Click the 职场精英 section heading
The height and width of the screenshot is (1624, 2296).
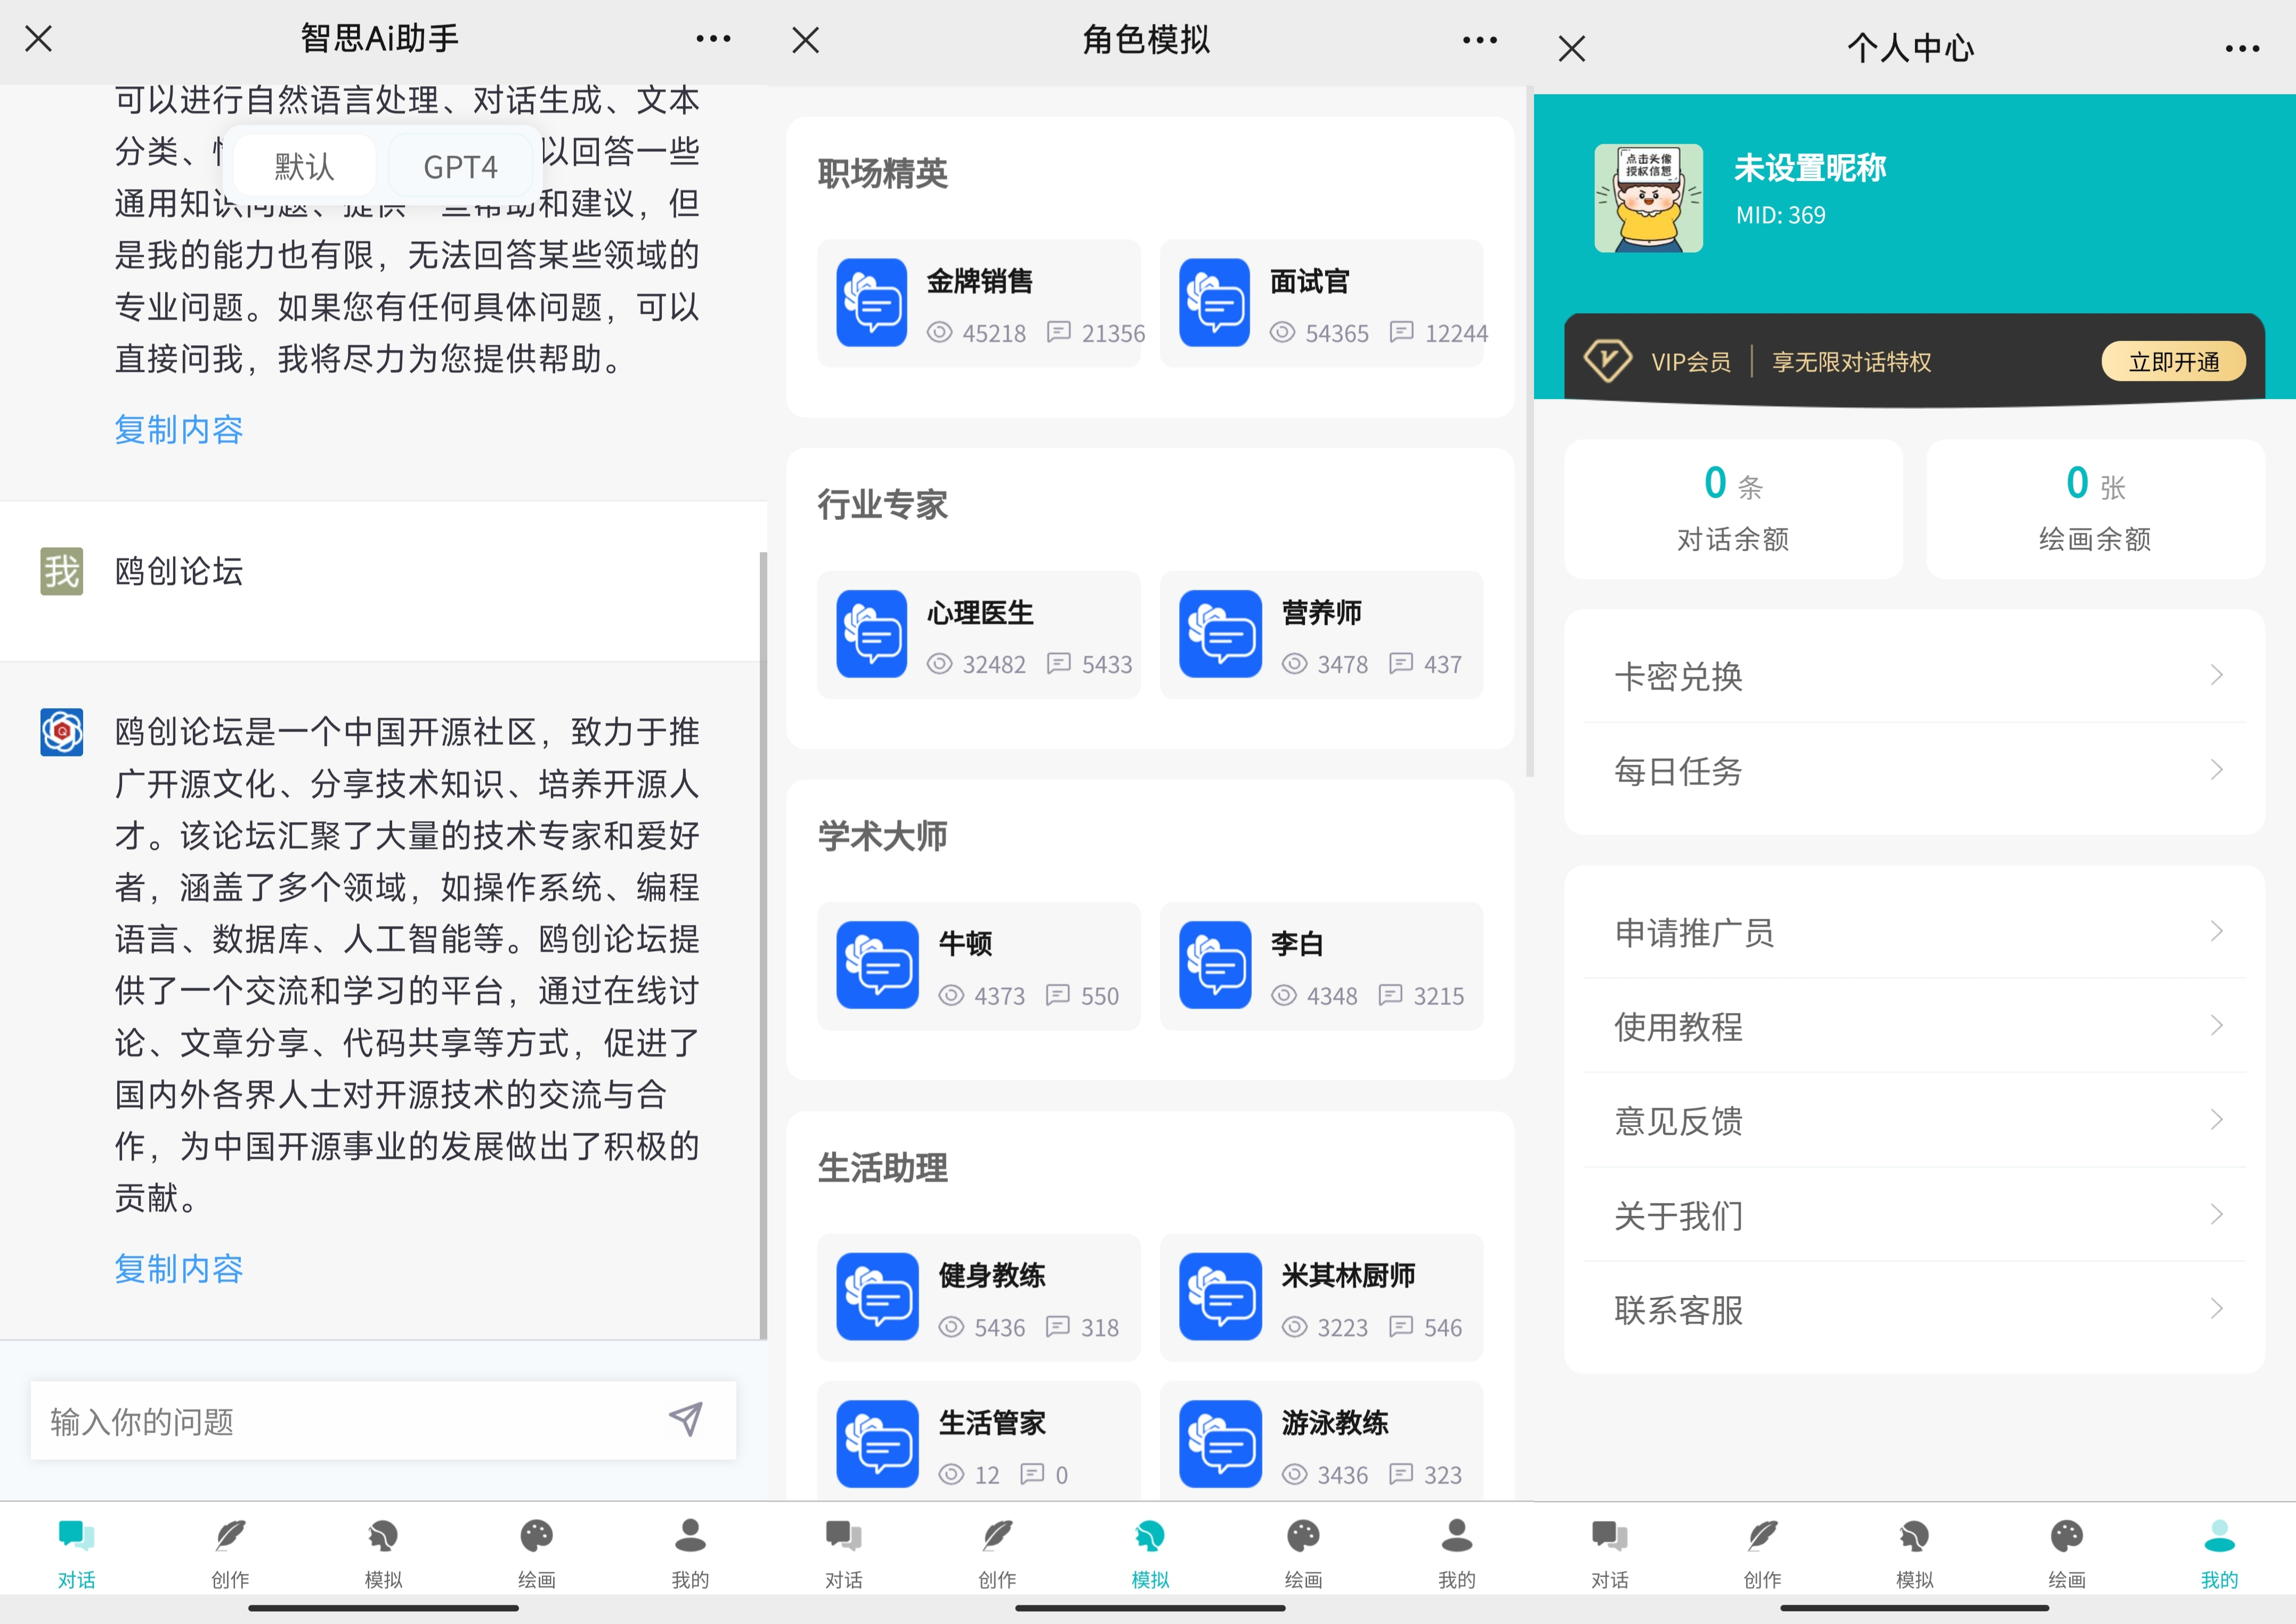coord(882,173)
